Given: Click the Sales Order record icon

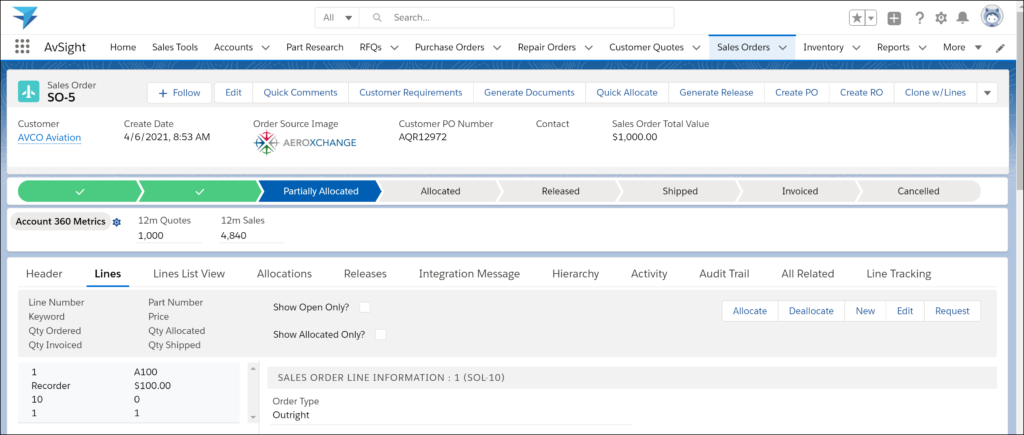Looking at the screenshot, I should pos(29,92).
